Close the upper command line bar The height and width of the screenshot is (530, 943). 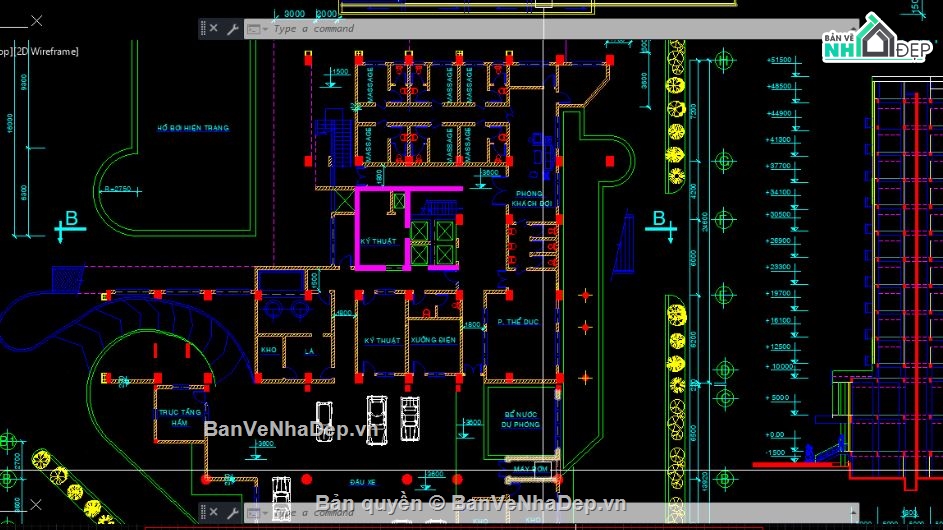point(215,29)
